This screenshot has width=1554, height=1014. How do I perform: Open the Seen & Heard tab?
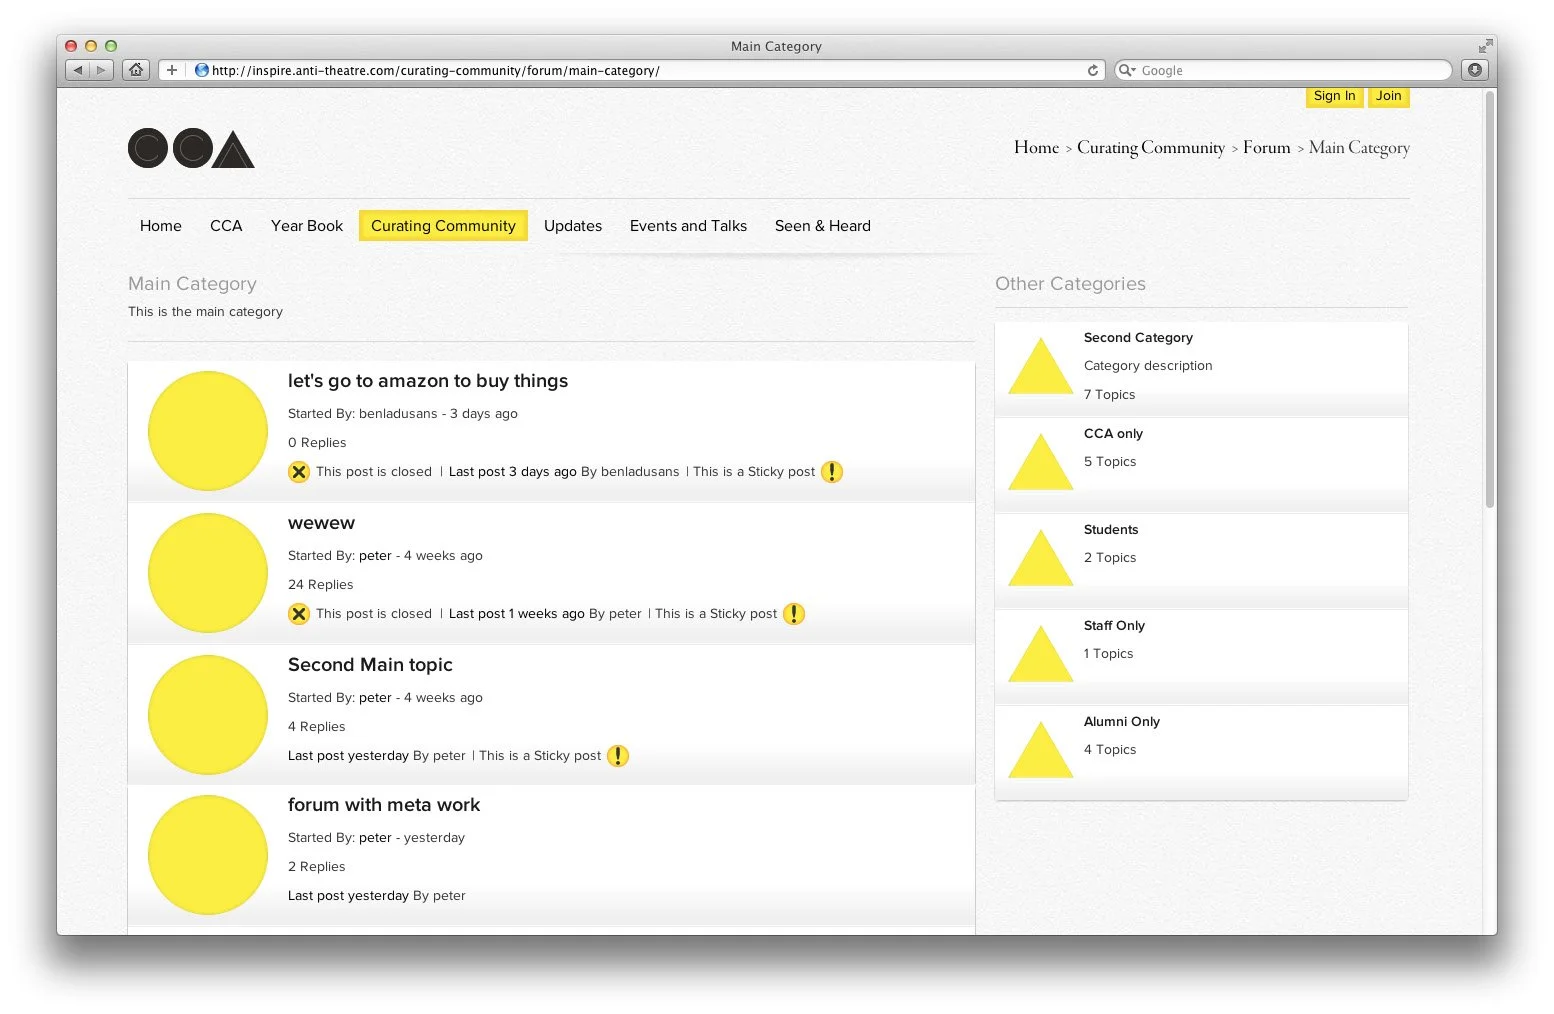pos(823,226)
